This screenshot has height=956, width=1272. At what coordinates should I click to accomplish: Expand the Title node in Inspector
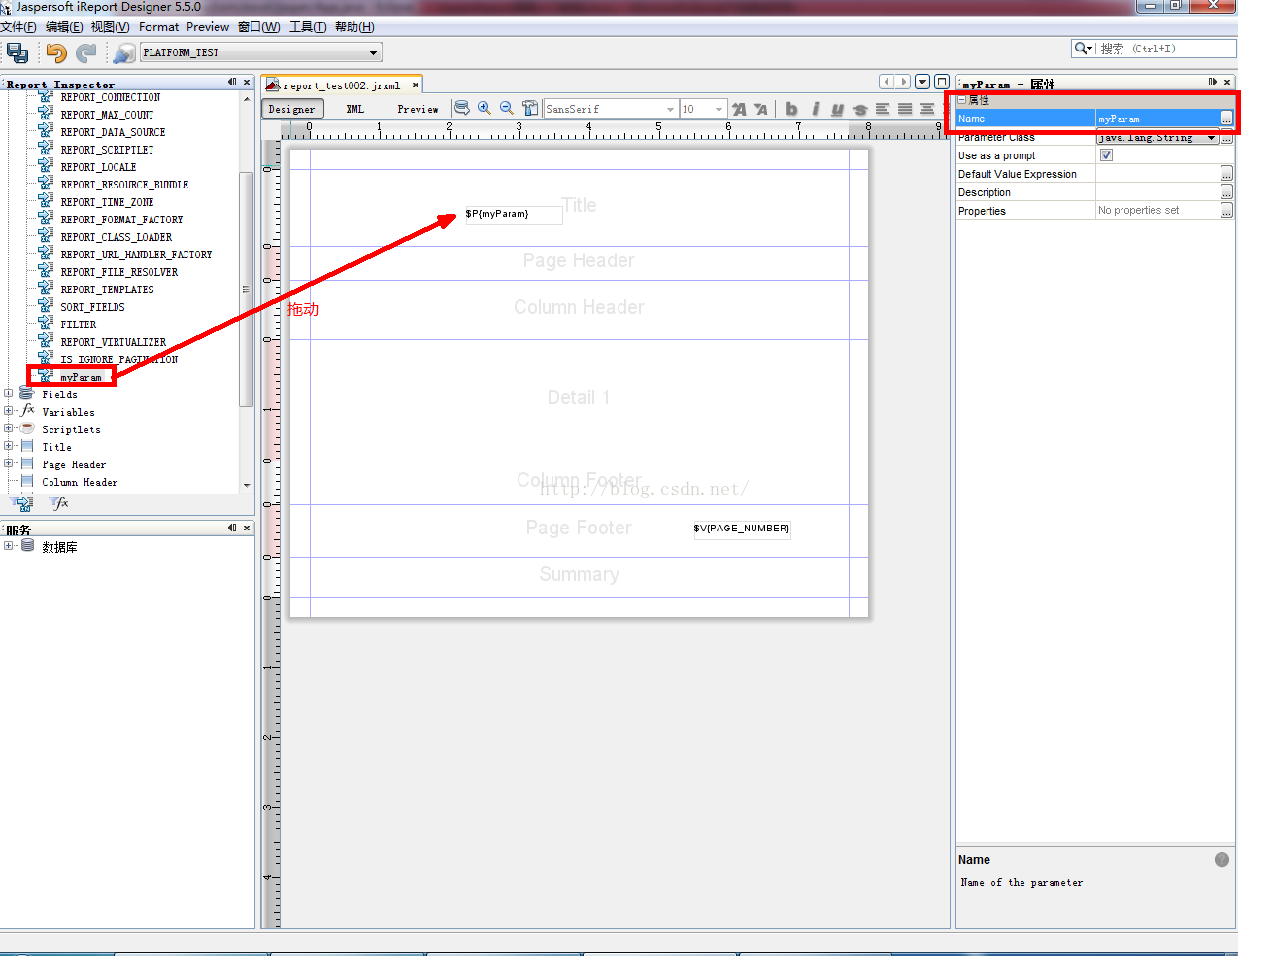(x=9, y=446)
